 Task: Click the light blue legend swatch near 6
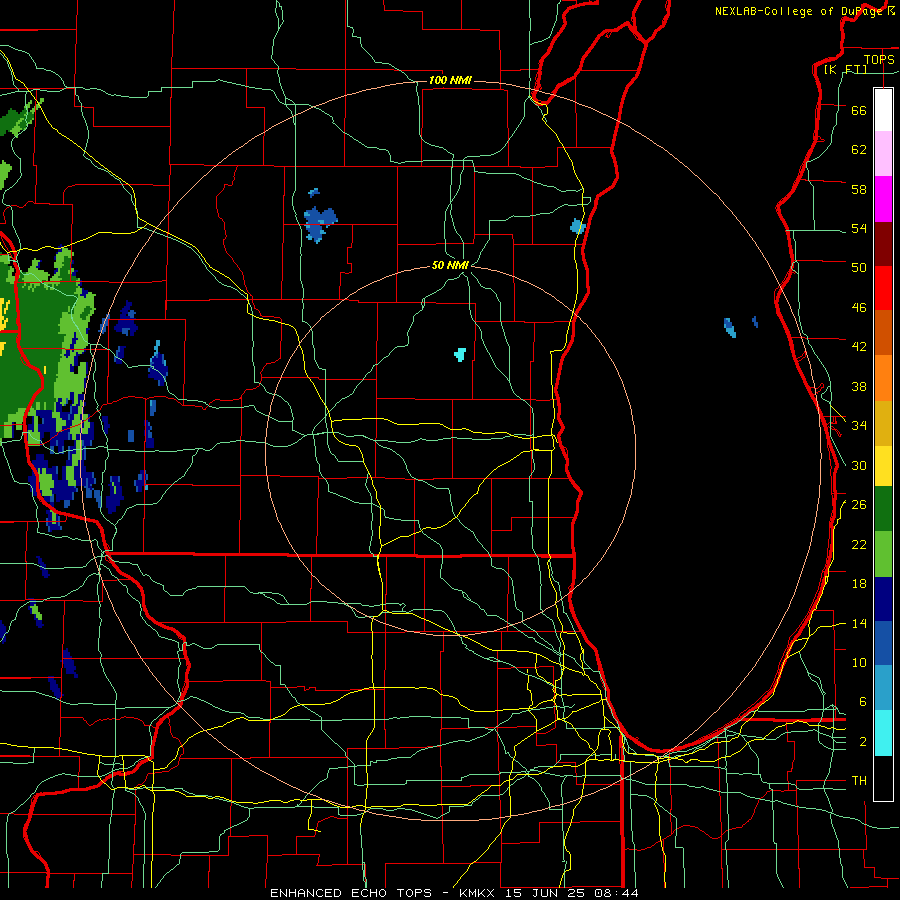click(883, 688)
